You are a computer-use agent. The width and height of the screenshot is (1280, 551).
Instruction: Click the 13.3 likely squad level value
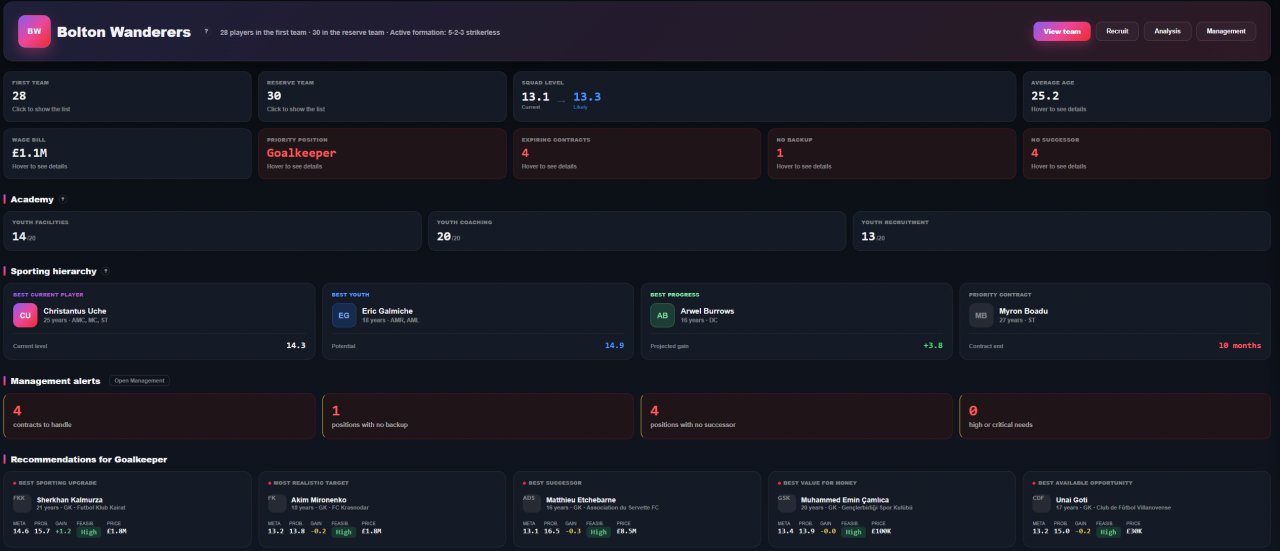[587, 96]
